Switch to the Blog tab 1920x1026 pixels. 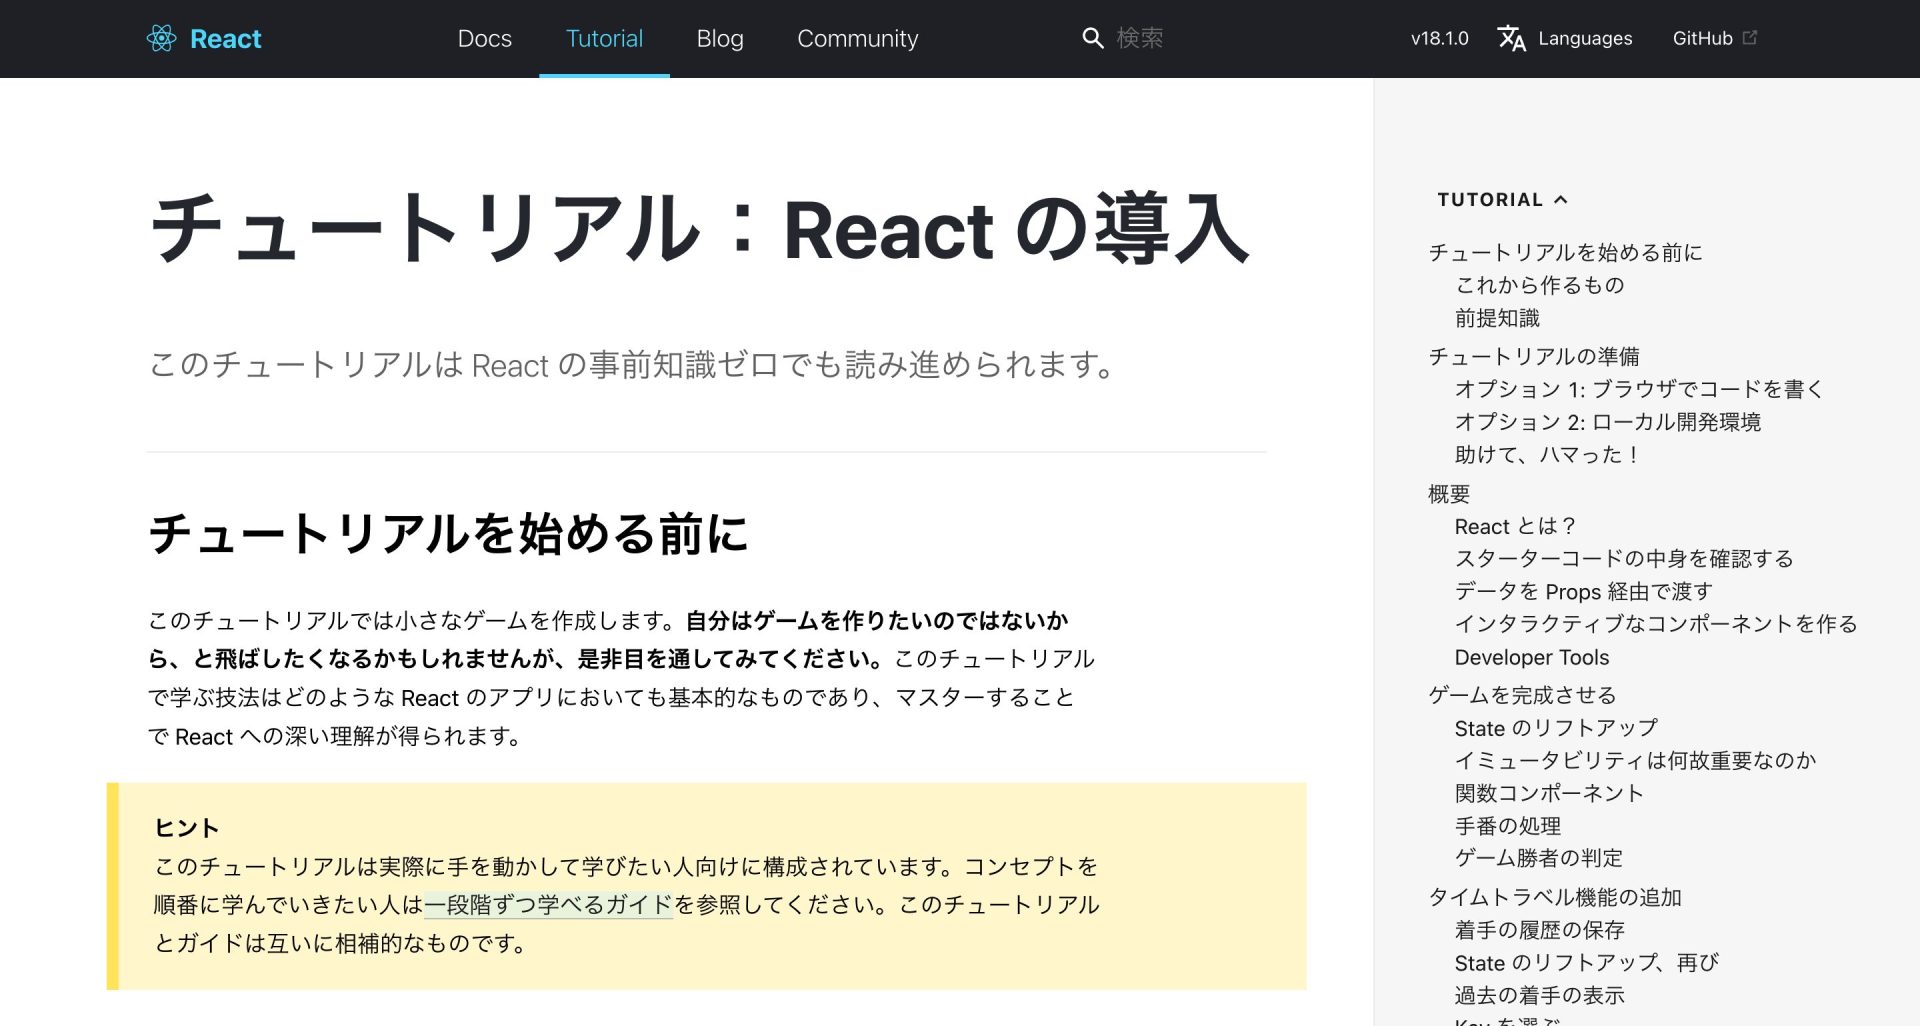click(719, 38)
